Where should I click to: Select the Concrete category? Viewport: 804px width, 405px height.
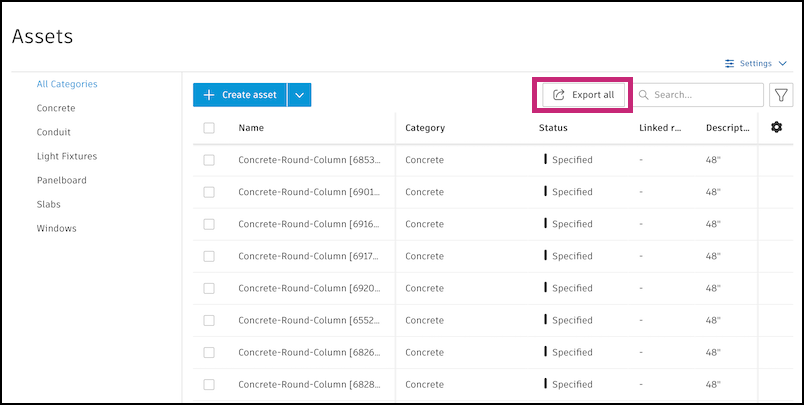click(x=56, y=108)
